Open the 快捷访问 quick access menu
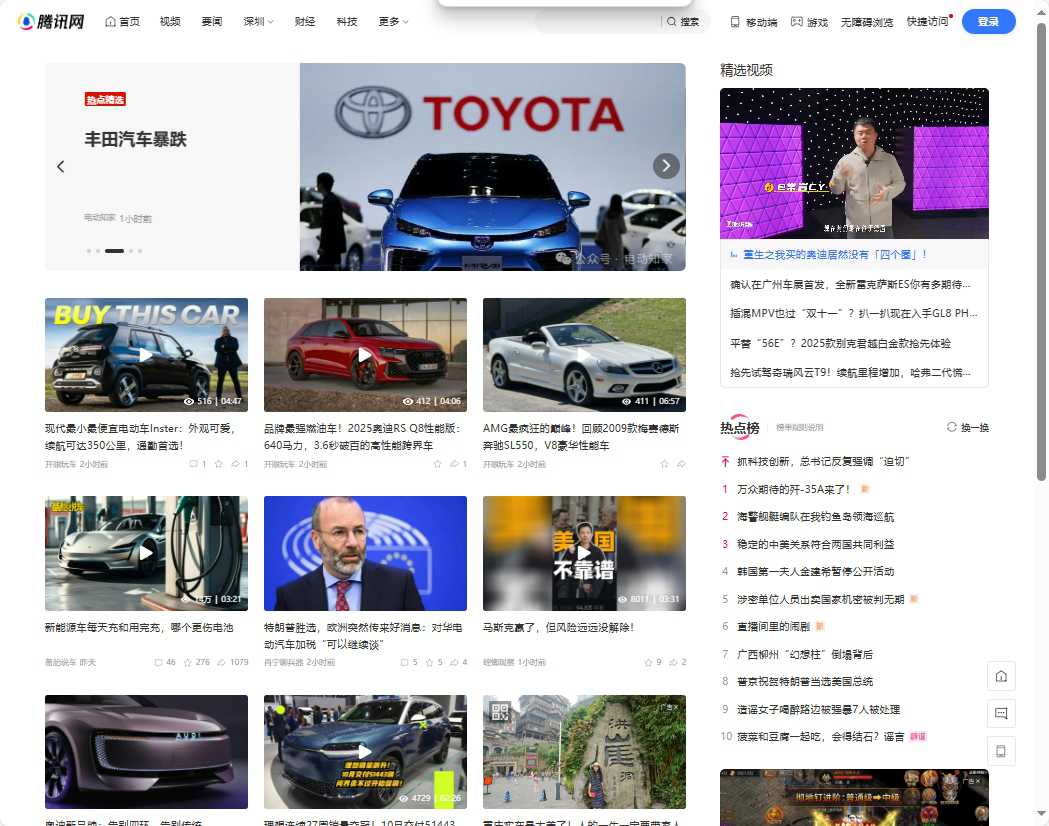1049x826 pixels. pyautogui.click(x=927, y=21)
